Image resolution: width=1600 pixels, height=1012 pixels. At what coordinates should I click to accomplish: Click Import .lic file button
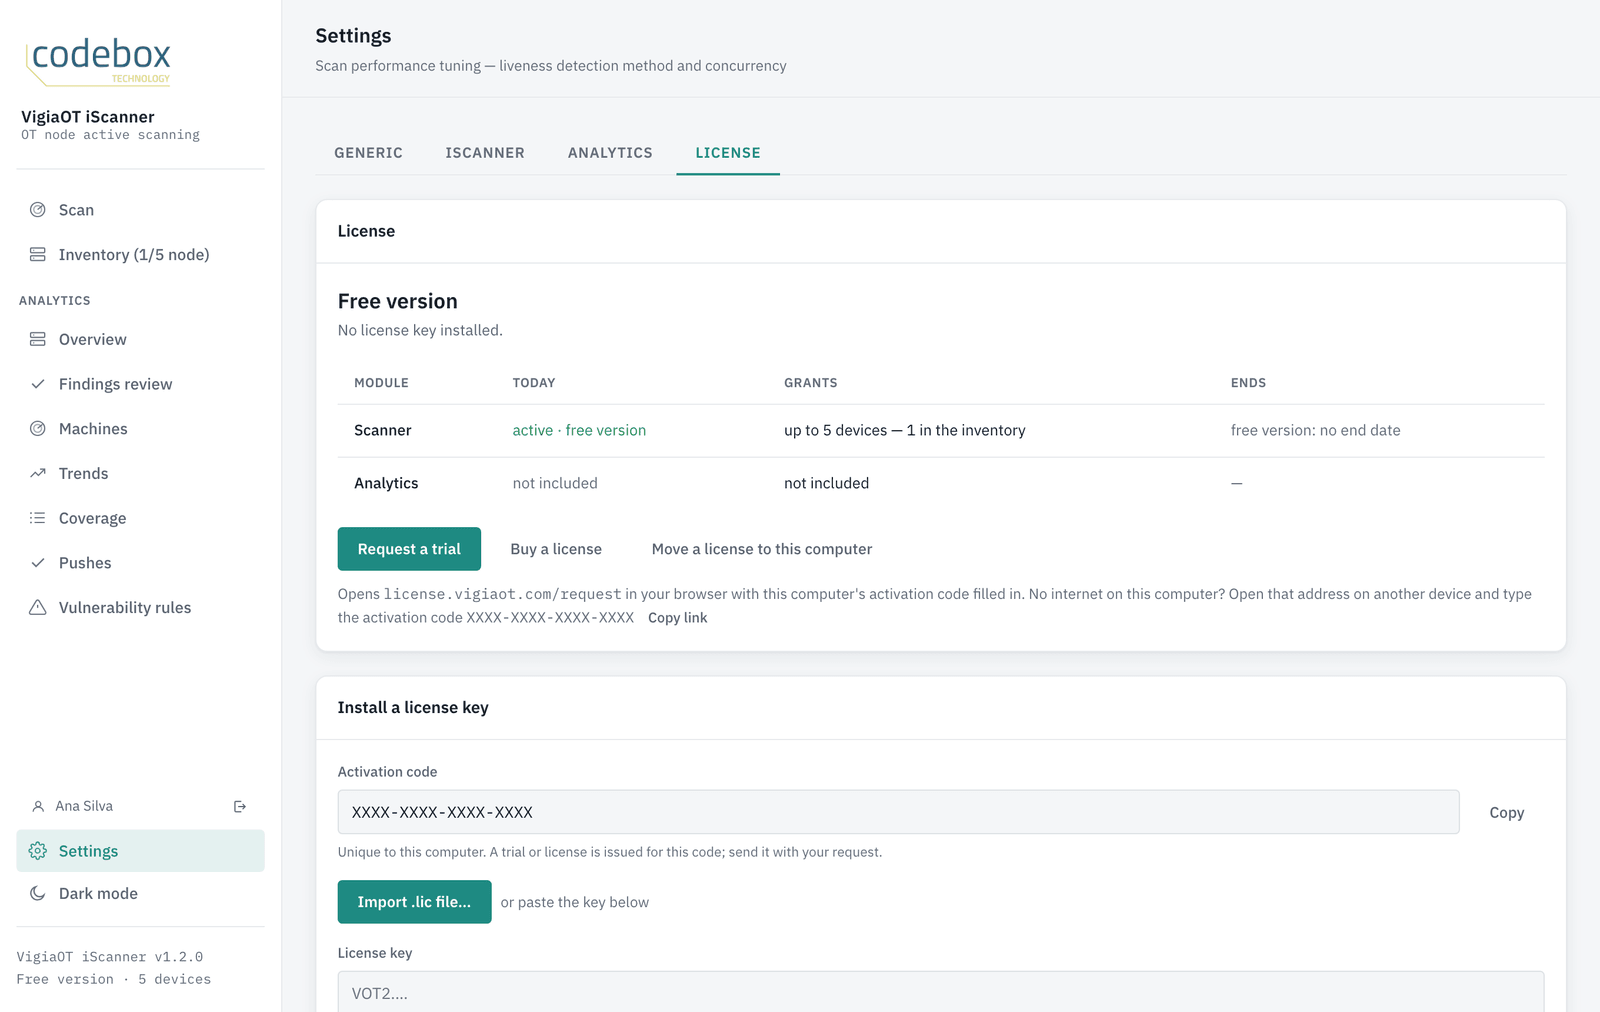(414, 902)
